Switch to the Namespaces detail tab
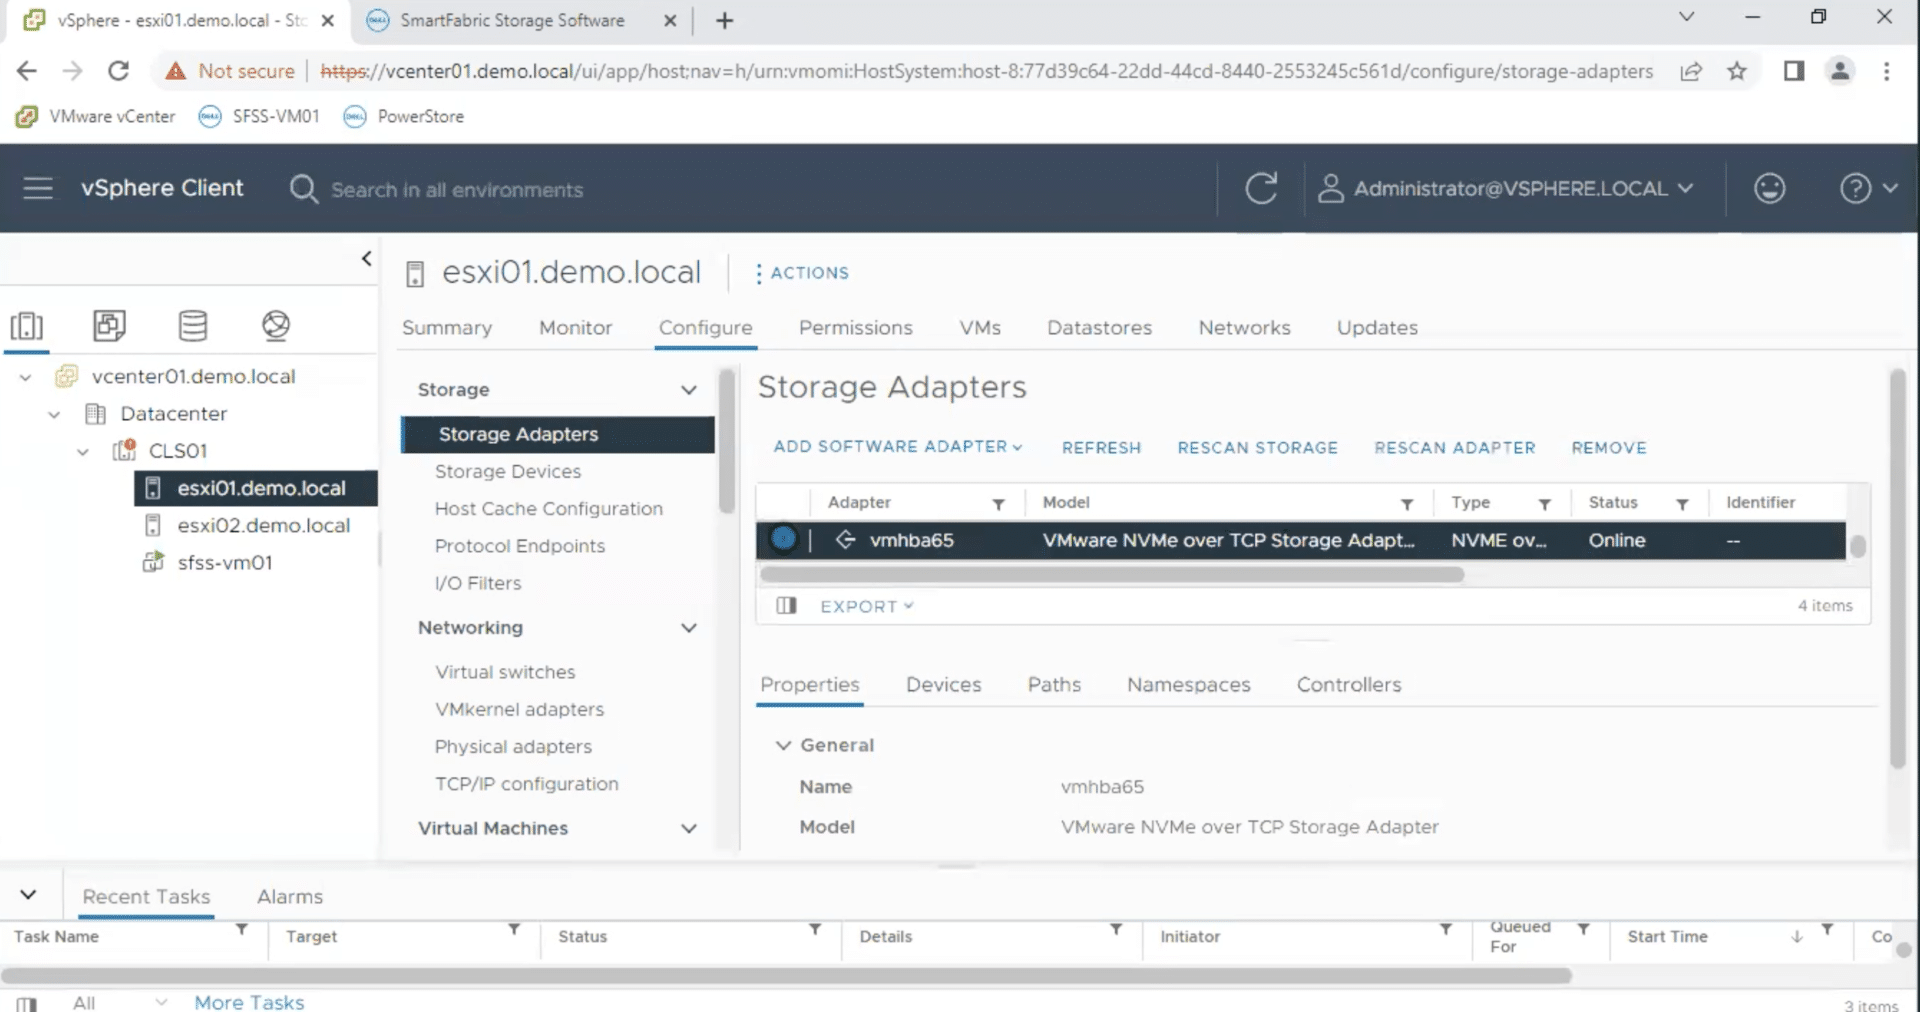Image resolution: width=1920 pixels, height=1012 pixels. tap(1188, 684)
